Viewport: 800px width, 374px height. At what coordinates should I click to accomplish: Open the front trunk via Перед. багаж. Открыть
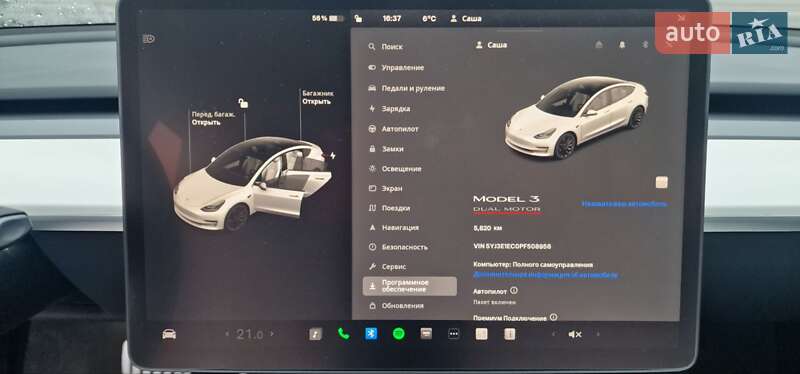tap(213, 118)
